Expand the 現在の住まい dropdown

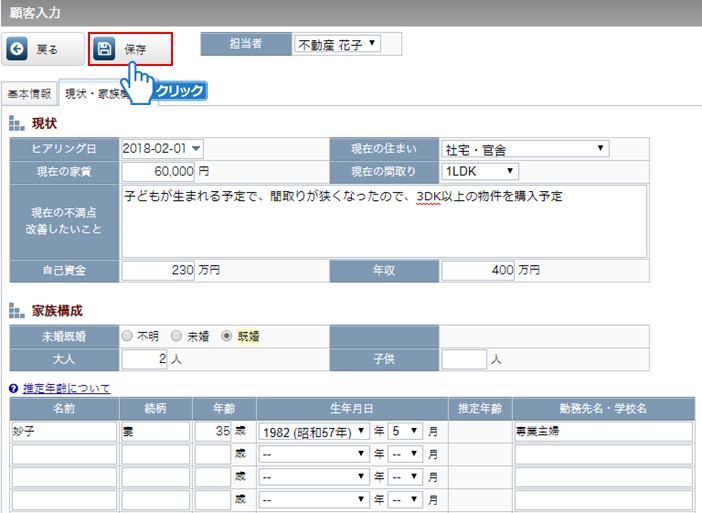coord(525,148)
